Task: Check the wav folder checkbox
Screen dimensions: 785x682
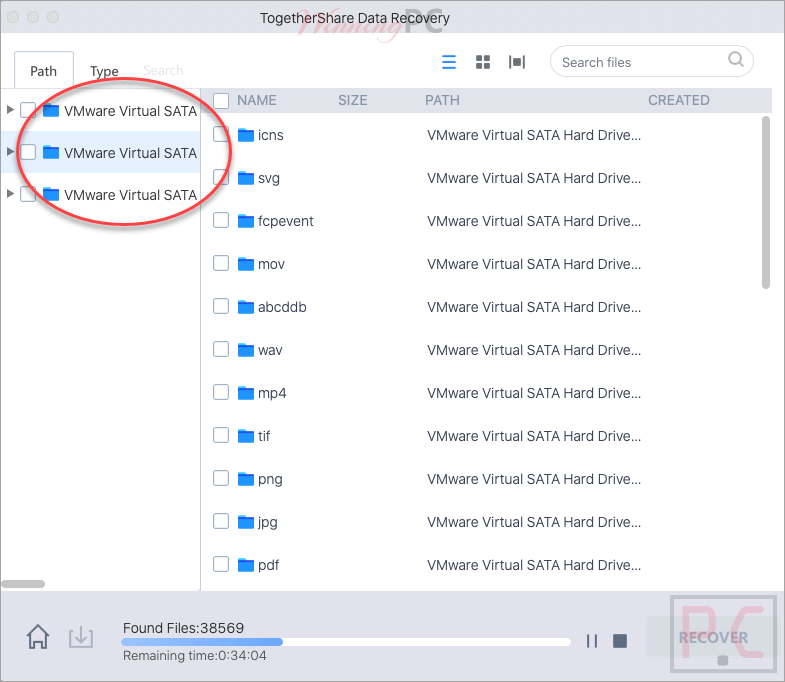Action: (221, 349)
